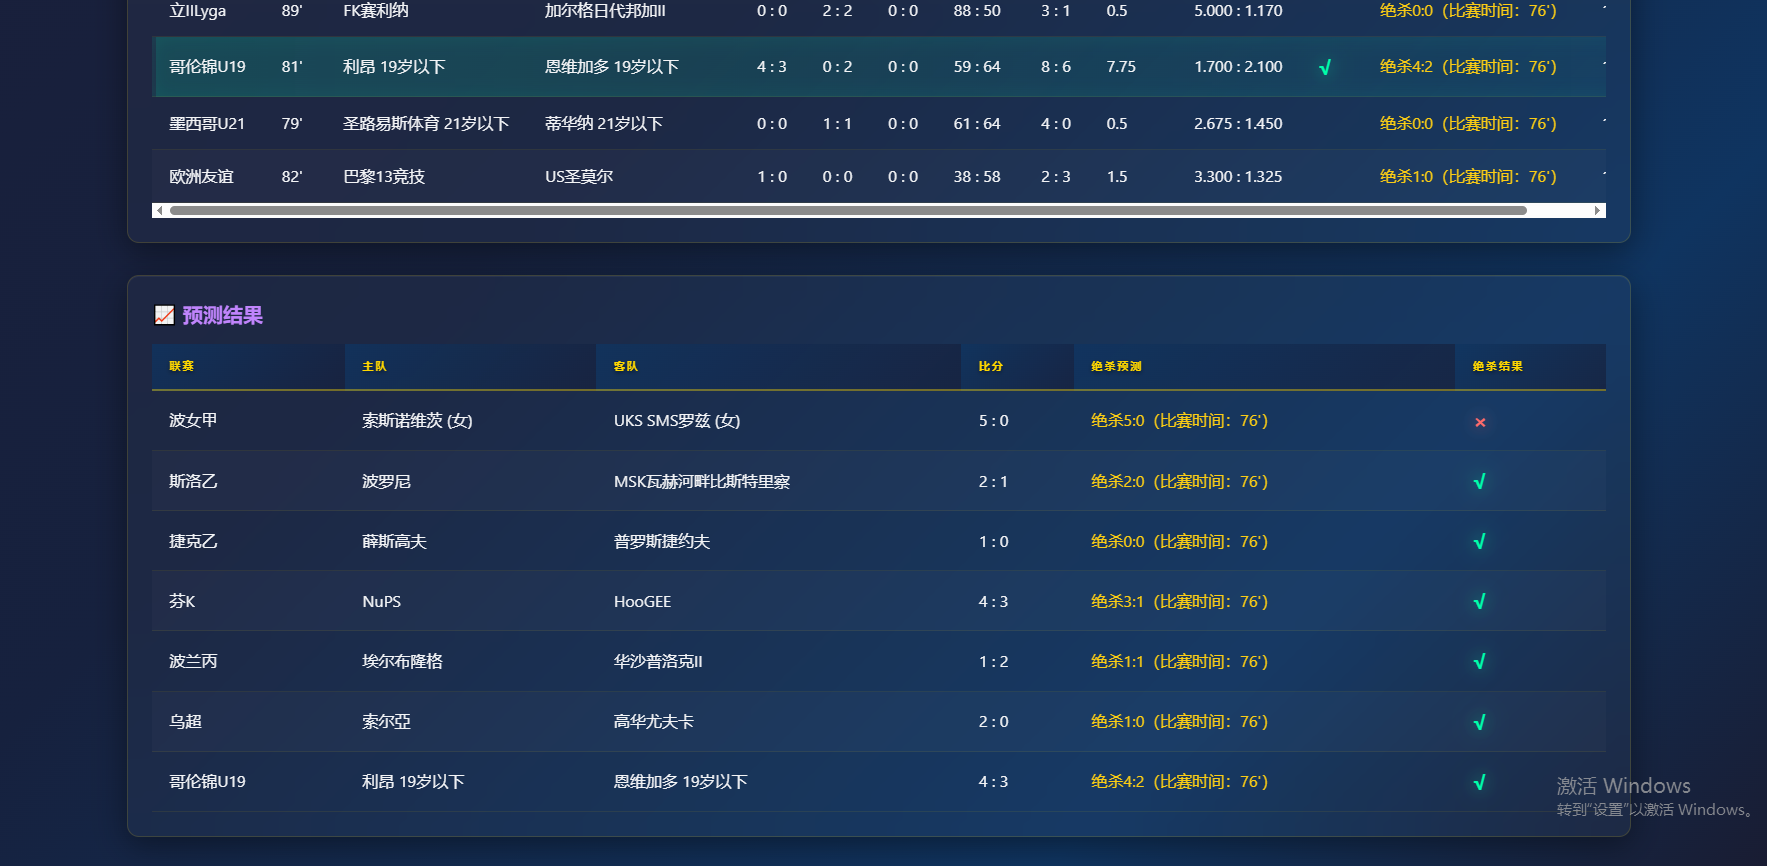This screenshot has width=1767, height=866.
Task: Select the 波女甲 league cell
Action: click(x=193, y=421)
